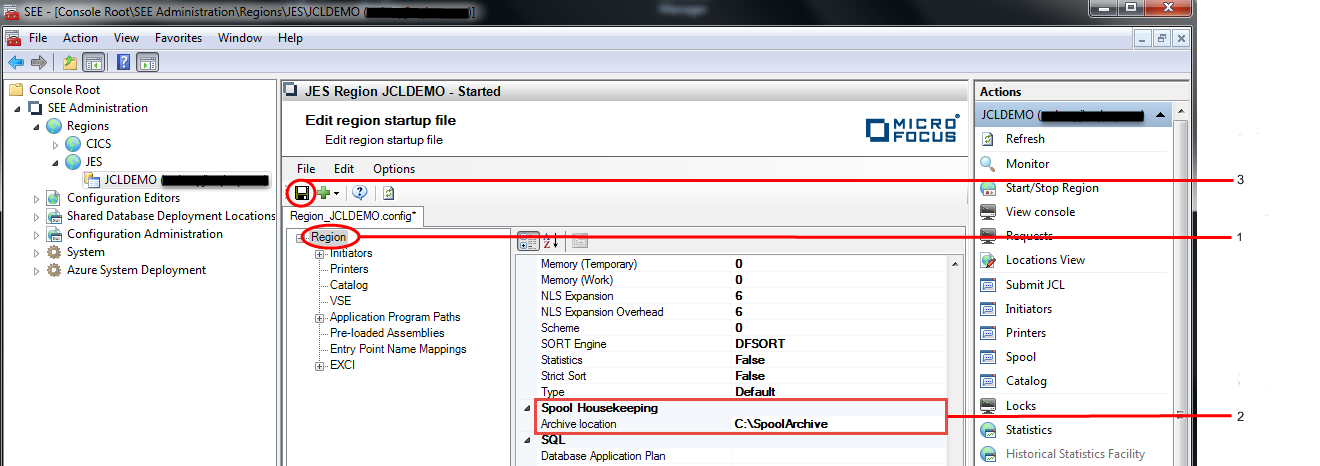Toggle Show/Hide Action Pane icon
The width and height of the screenshot is (1320, 466).
[x=148, y=62]
